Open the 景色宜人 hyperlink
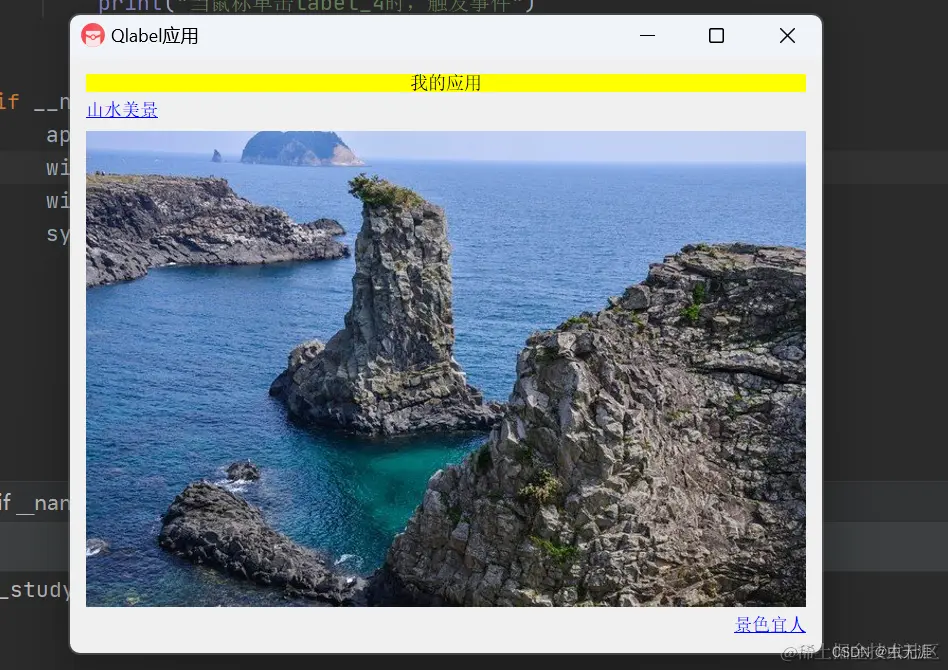Screen dimensions: 948x670 coord(769,624)
